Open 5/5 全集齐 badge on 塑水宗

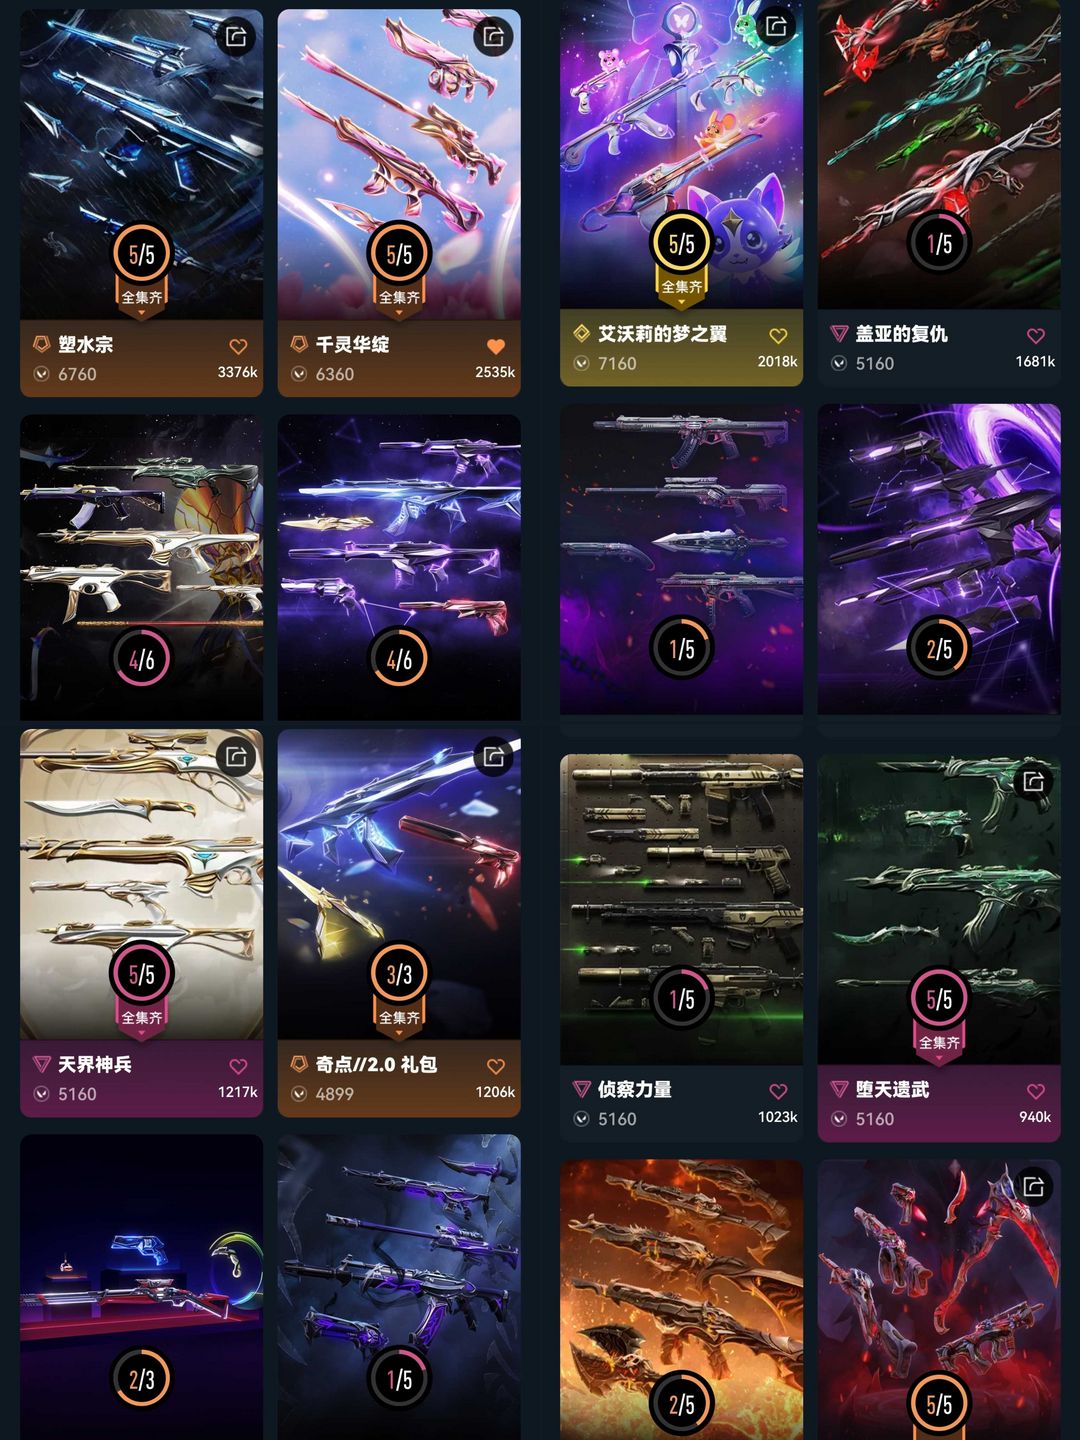point(141,266)
